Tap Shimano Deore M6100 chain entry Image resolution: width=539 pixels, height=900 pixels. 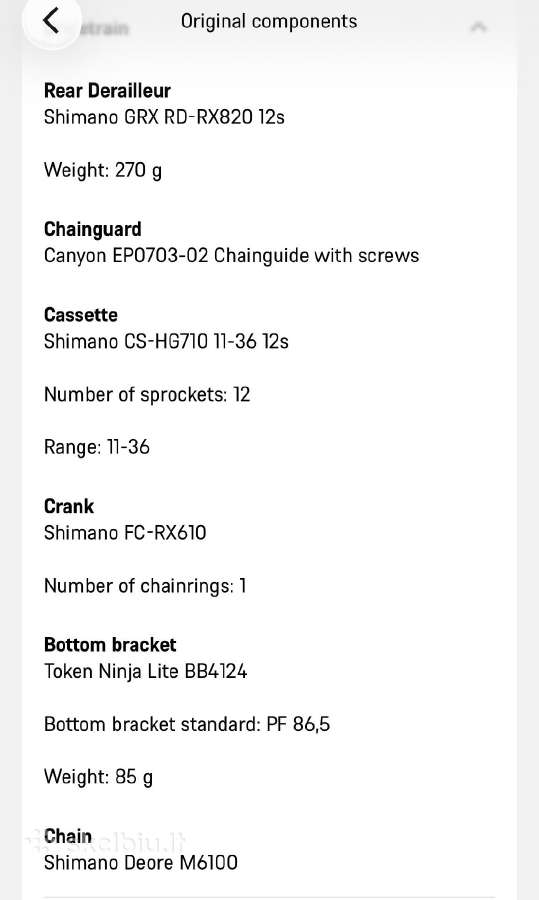[141, 863]
